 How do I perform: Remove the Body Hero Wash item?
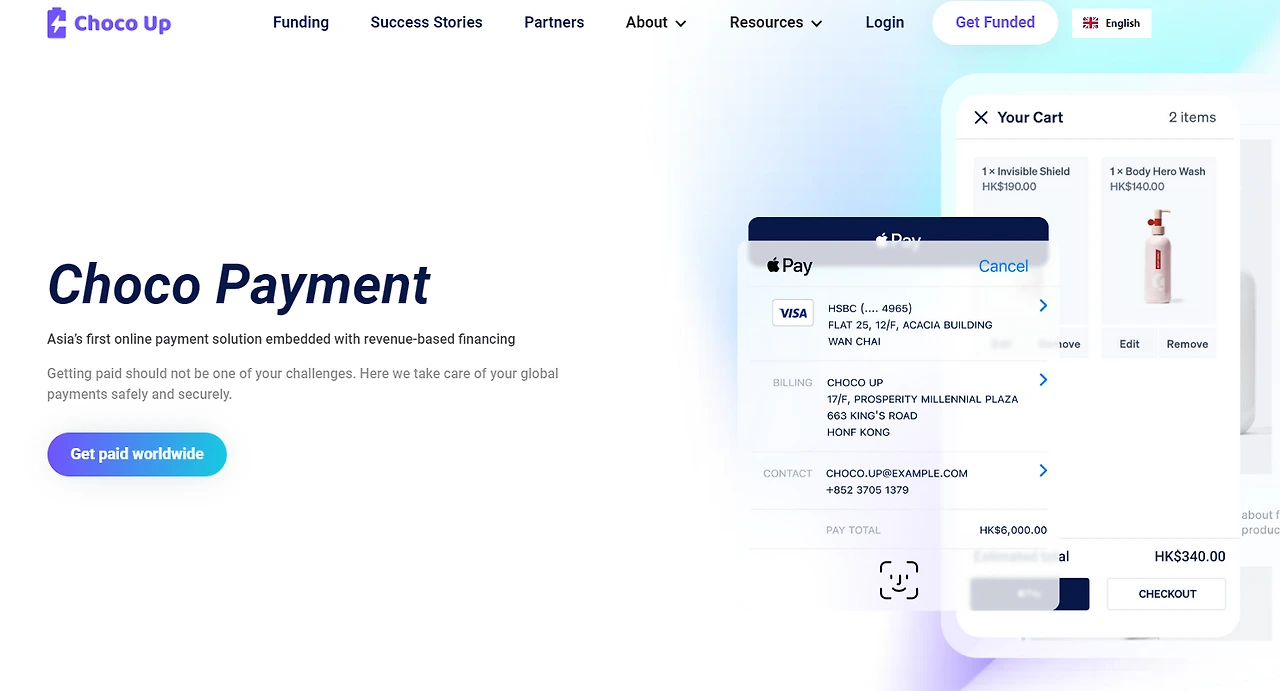click(1187, 344)
